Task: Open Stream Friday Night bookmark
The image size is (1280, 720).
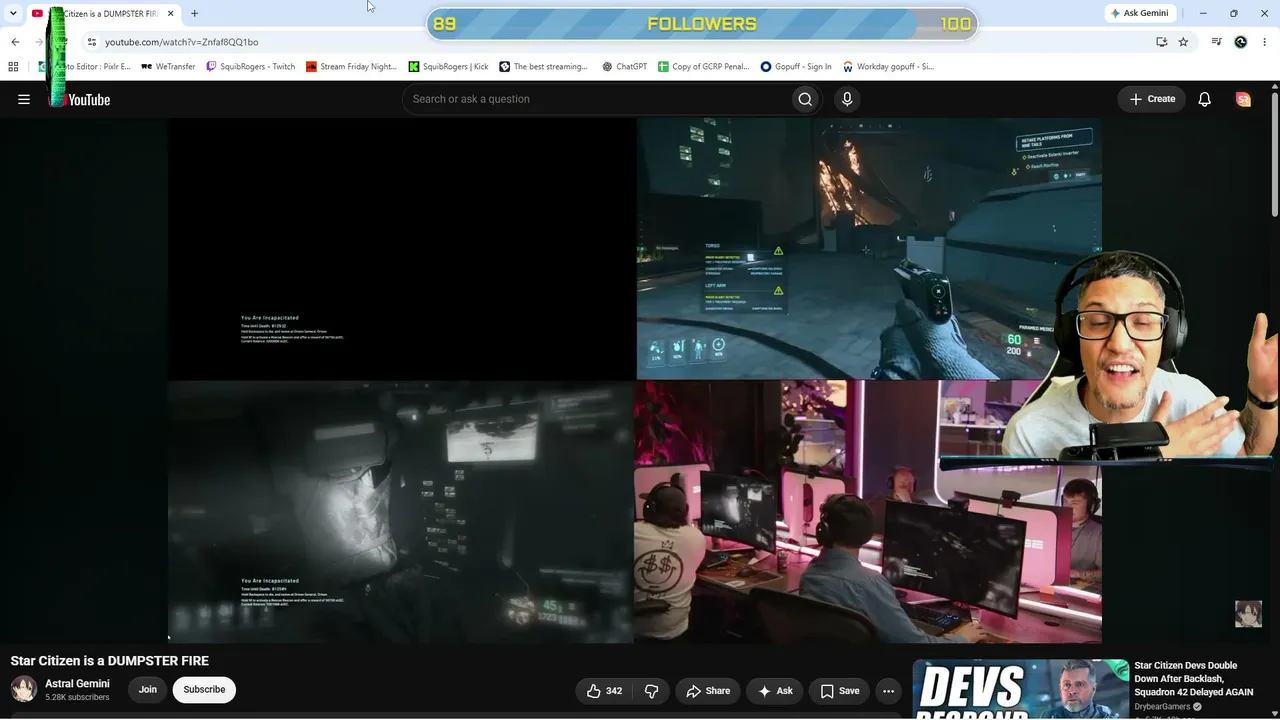Action: (x=351, y=67)
